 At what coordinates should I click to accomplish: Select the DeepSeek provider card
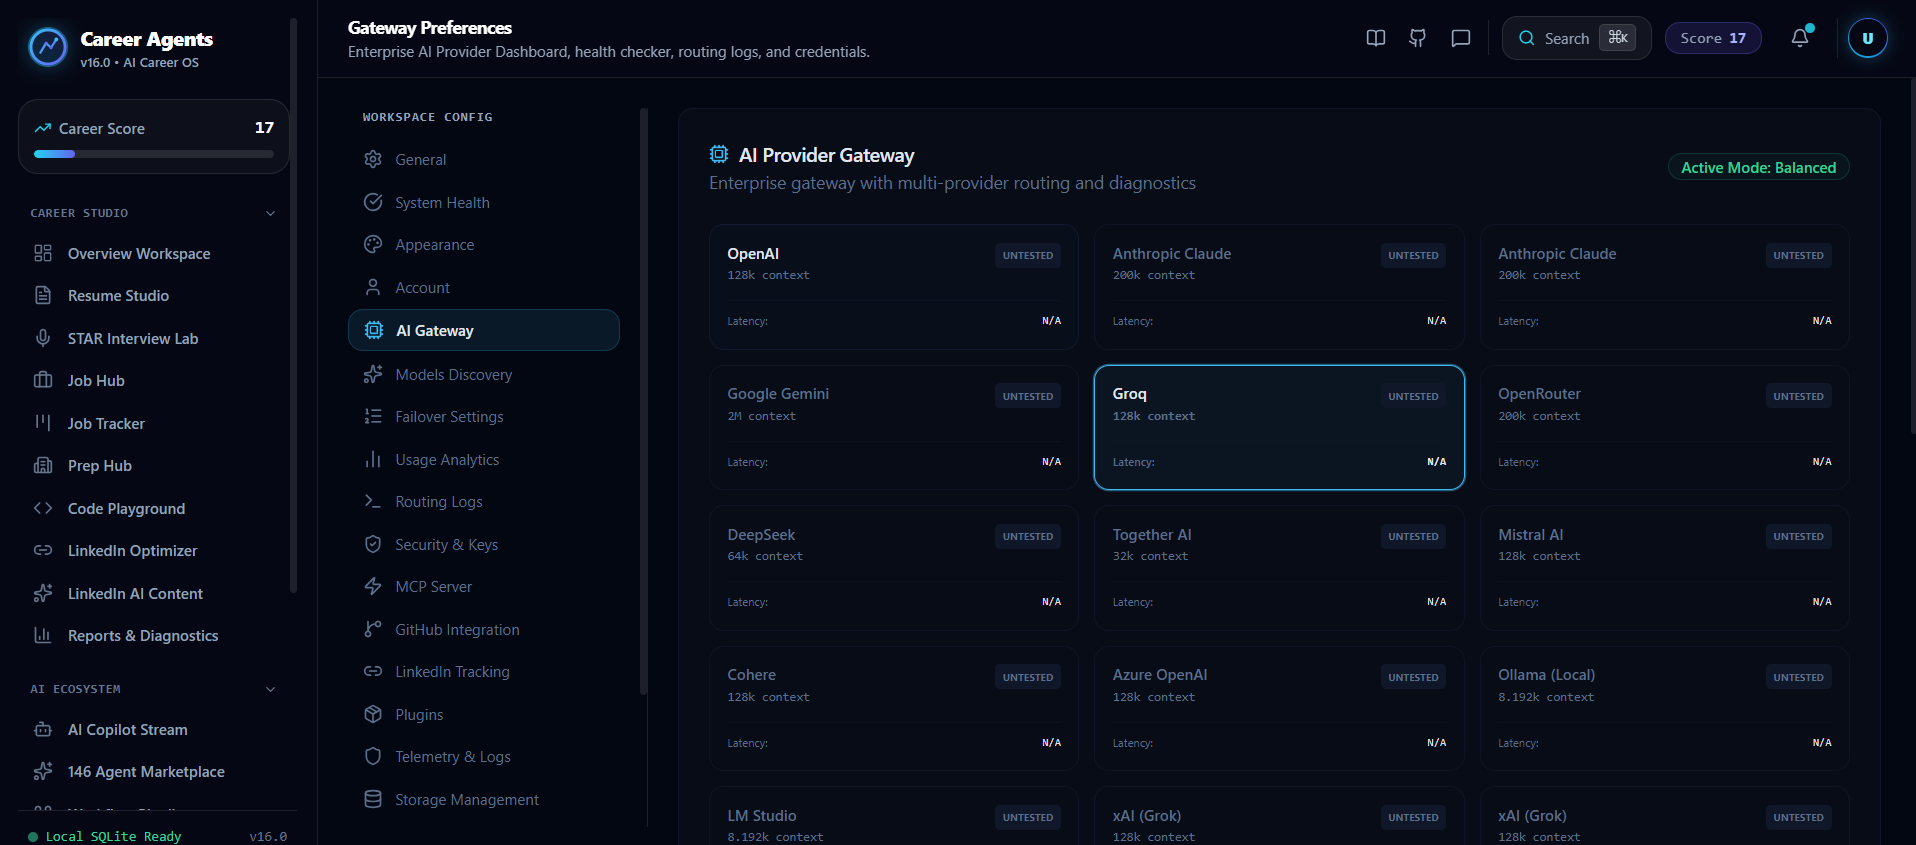coord(893,568)
